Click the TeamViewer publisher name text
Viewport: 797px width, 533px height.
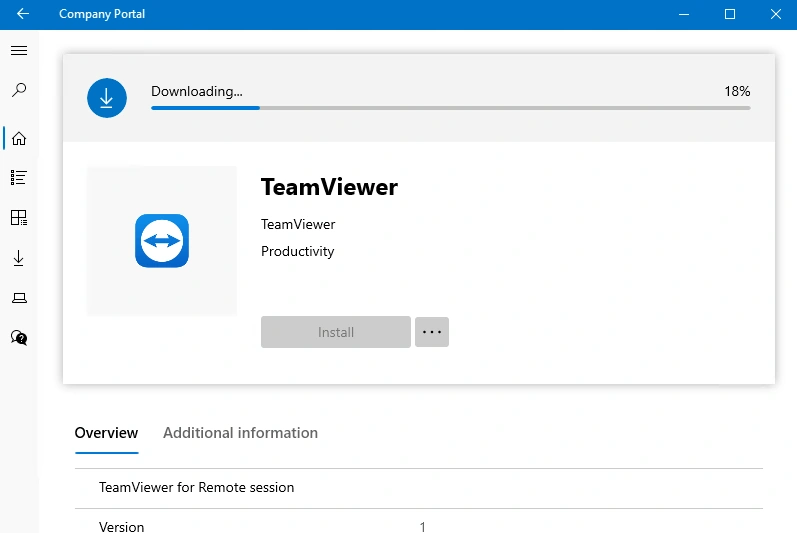tap(298, 224)
